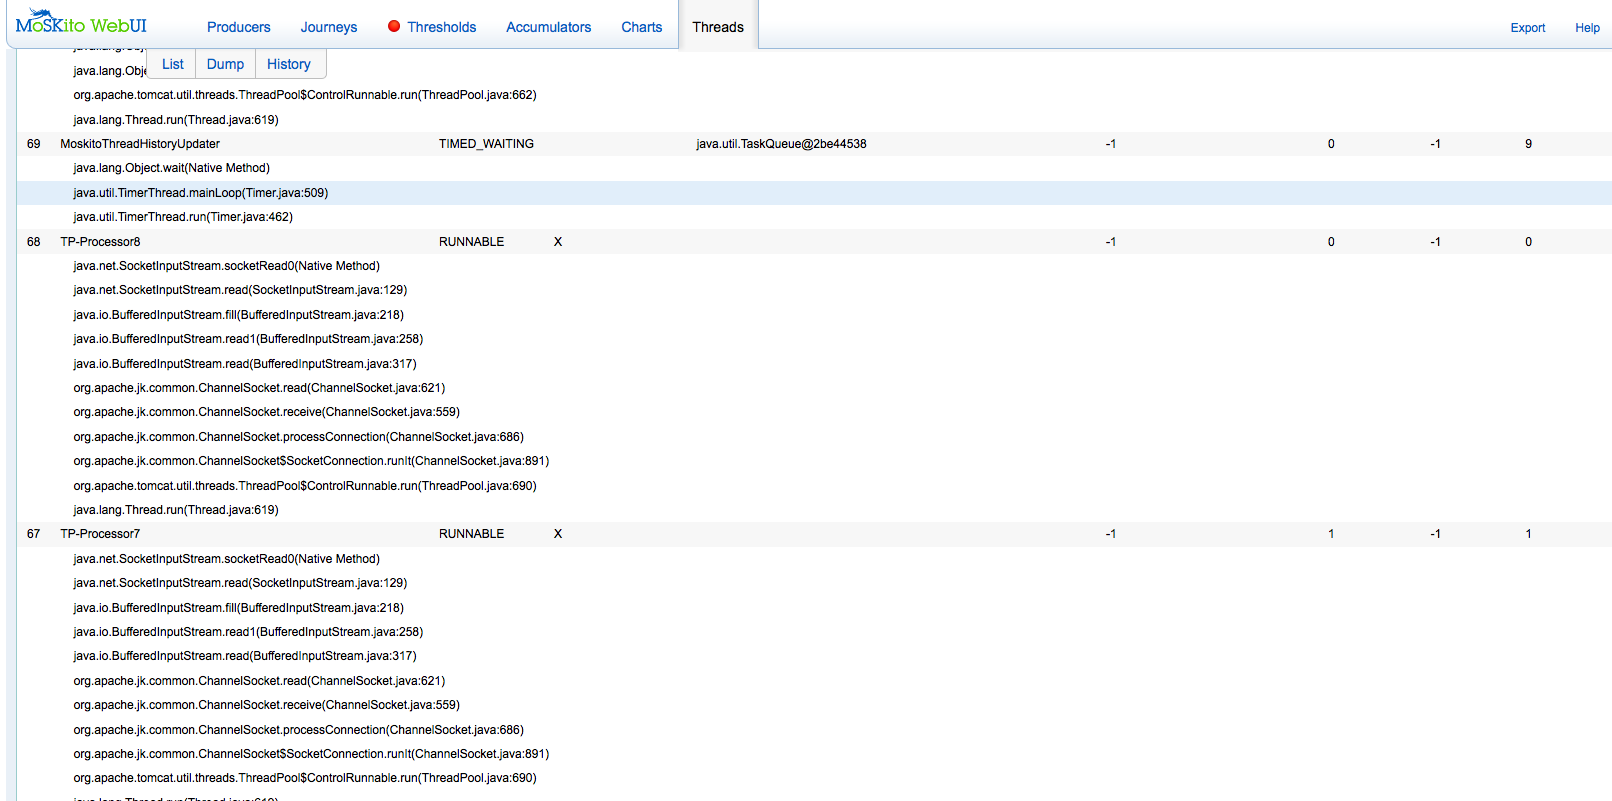Click BufferedInputStream.java:317 line under TP-Processor7
The height and width of the screenshot is (801, 1612).
(x=245, y=656)
